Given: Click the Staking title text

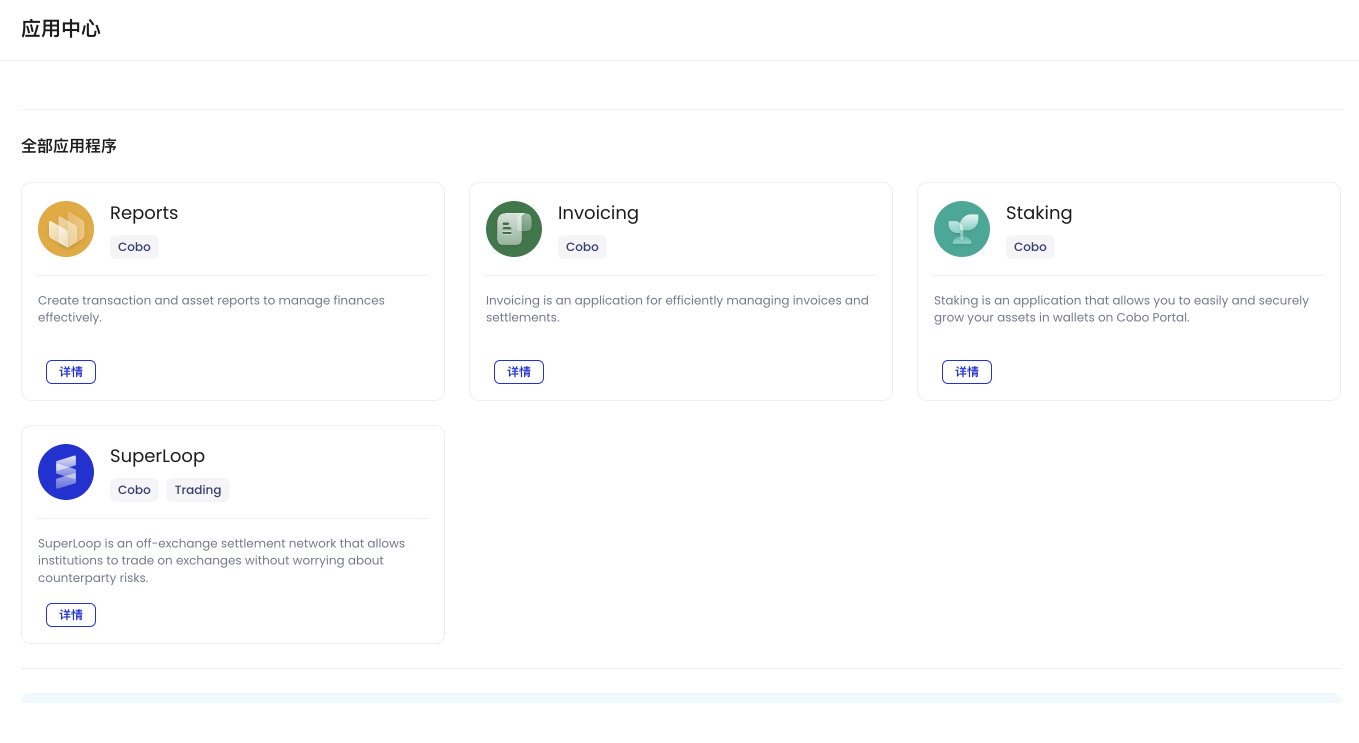Looking at the screenshot, I should (x=1039, y=213).
